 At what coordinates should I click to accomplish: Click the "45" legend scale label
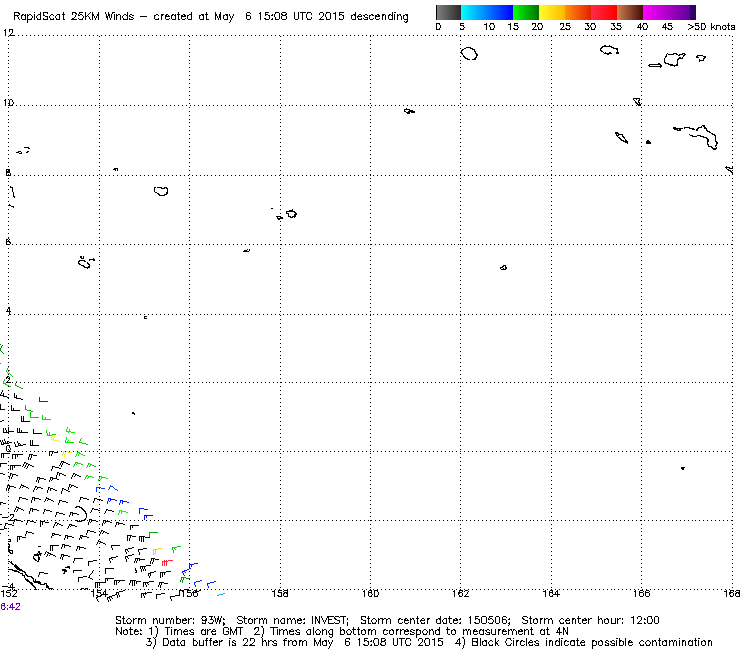(667, 27)
